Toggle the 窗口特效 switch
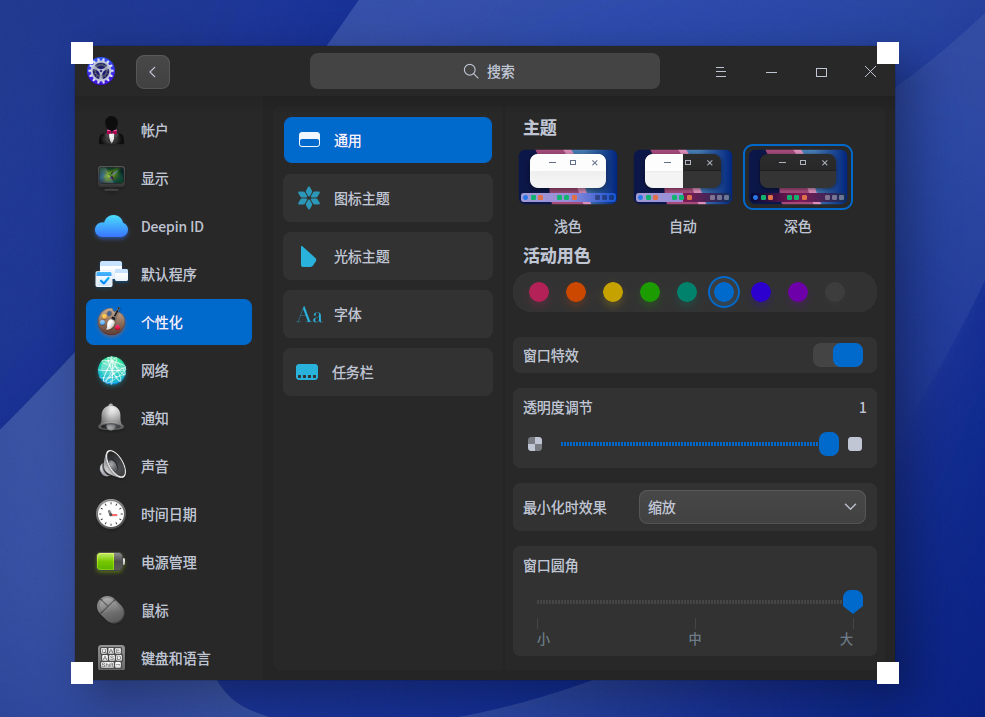Viewport: 985px width, 717px height. (838, 355)
